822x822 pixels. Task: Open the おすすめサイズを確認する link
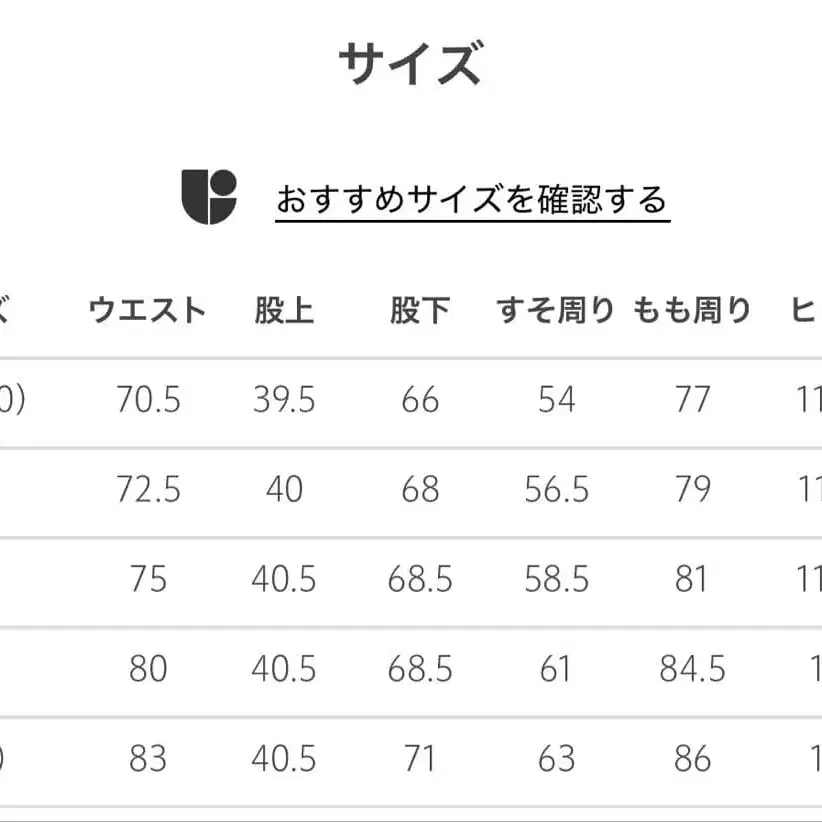475,199
